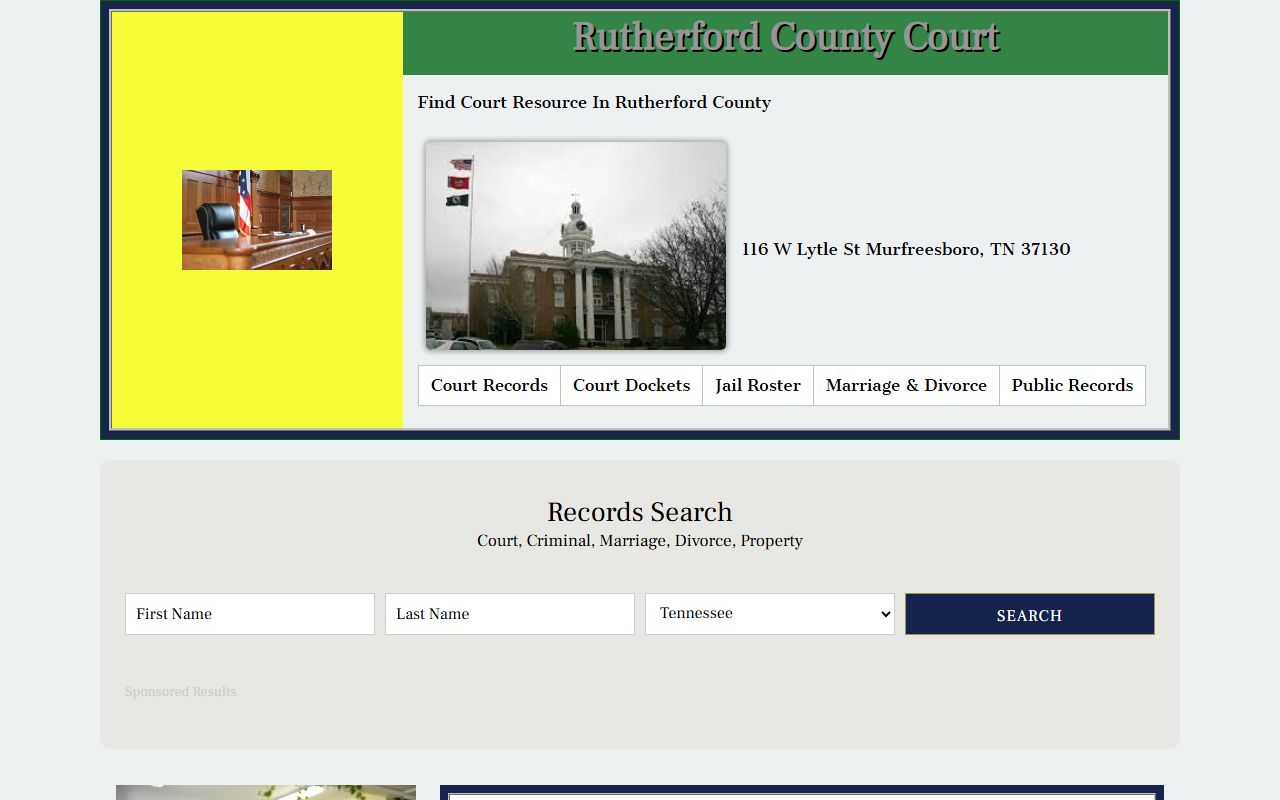Open the Public Records tab
1280x800 pixels.
point(1072,385)
